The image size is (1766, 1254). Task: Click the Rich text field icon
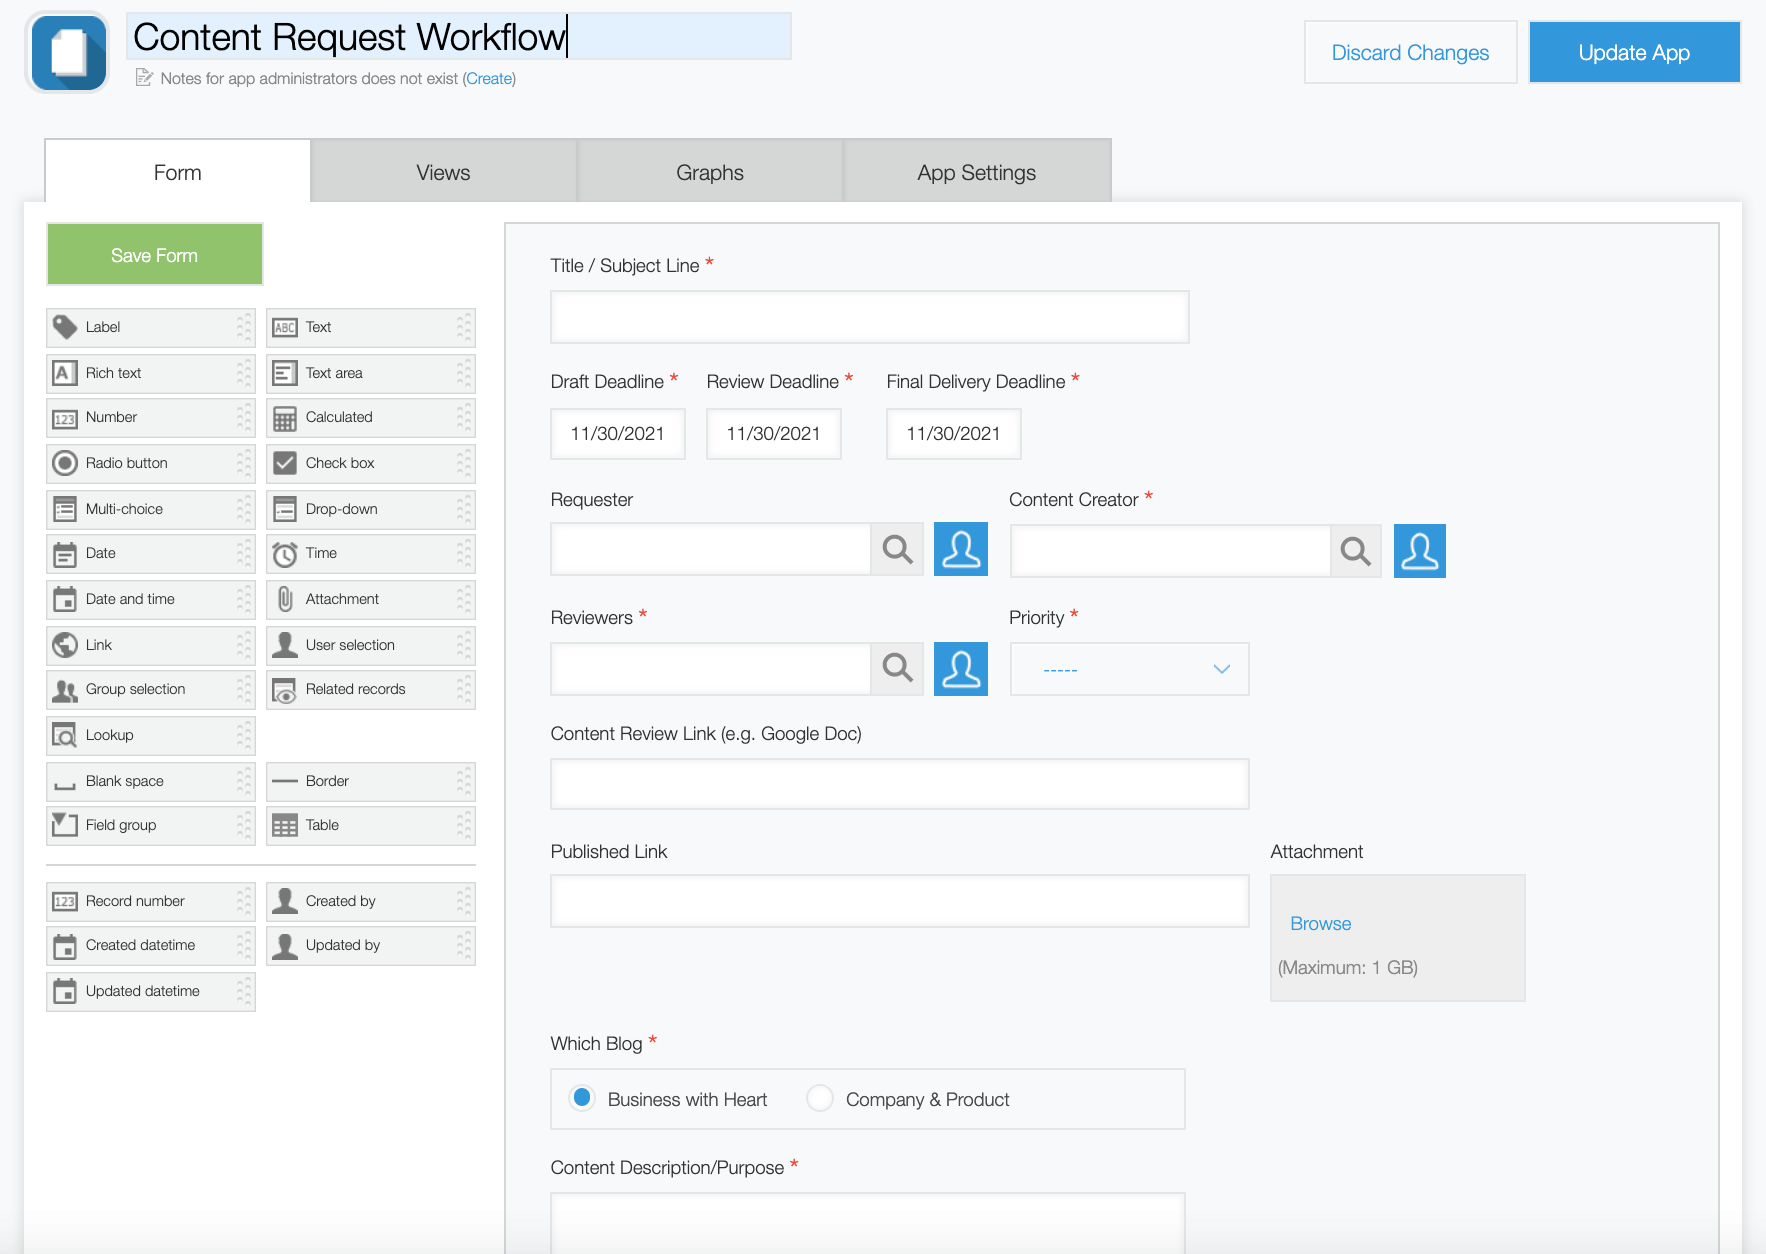point(64,372)
